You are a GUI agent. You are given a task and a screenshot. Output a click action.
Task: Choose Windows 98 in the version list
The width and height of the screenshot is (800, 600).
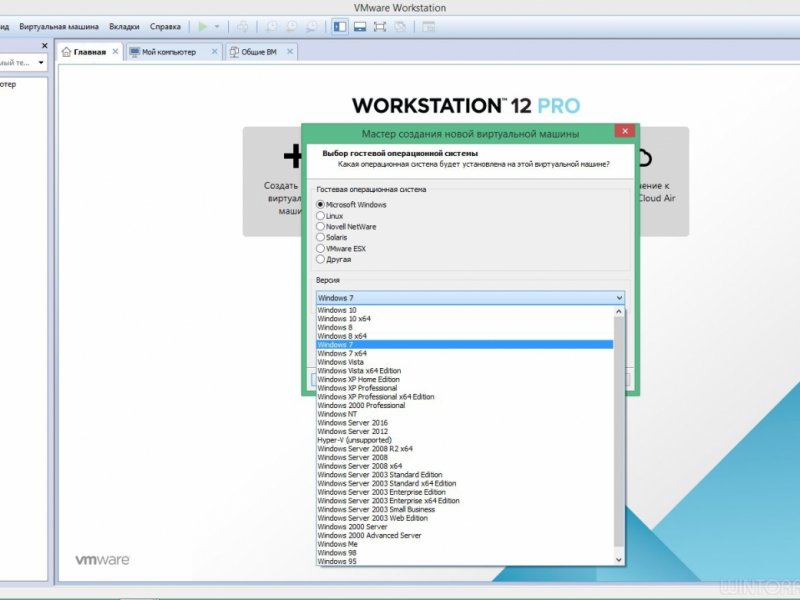(465, 553)
